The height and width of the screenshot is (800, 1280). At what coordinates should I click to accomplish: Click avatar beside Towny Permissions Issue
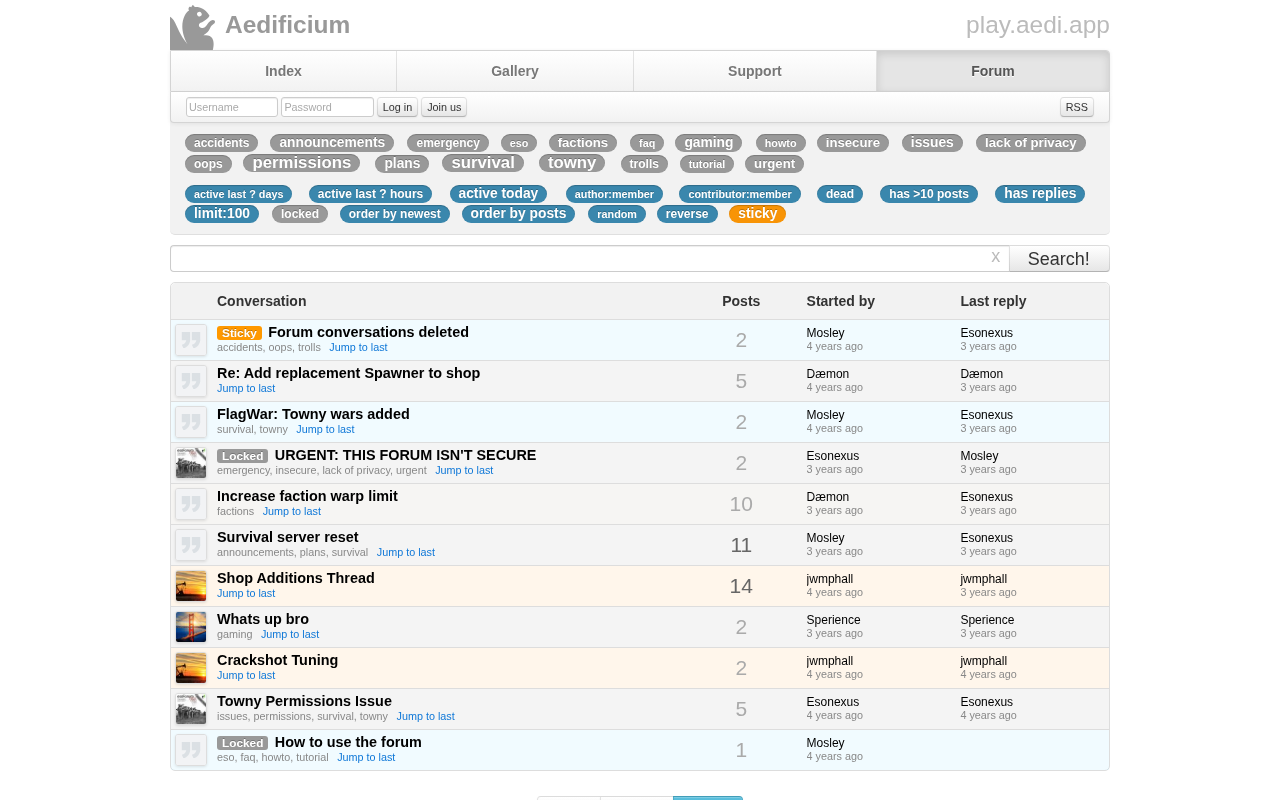pyautogui.click(x=191, y=709)
